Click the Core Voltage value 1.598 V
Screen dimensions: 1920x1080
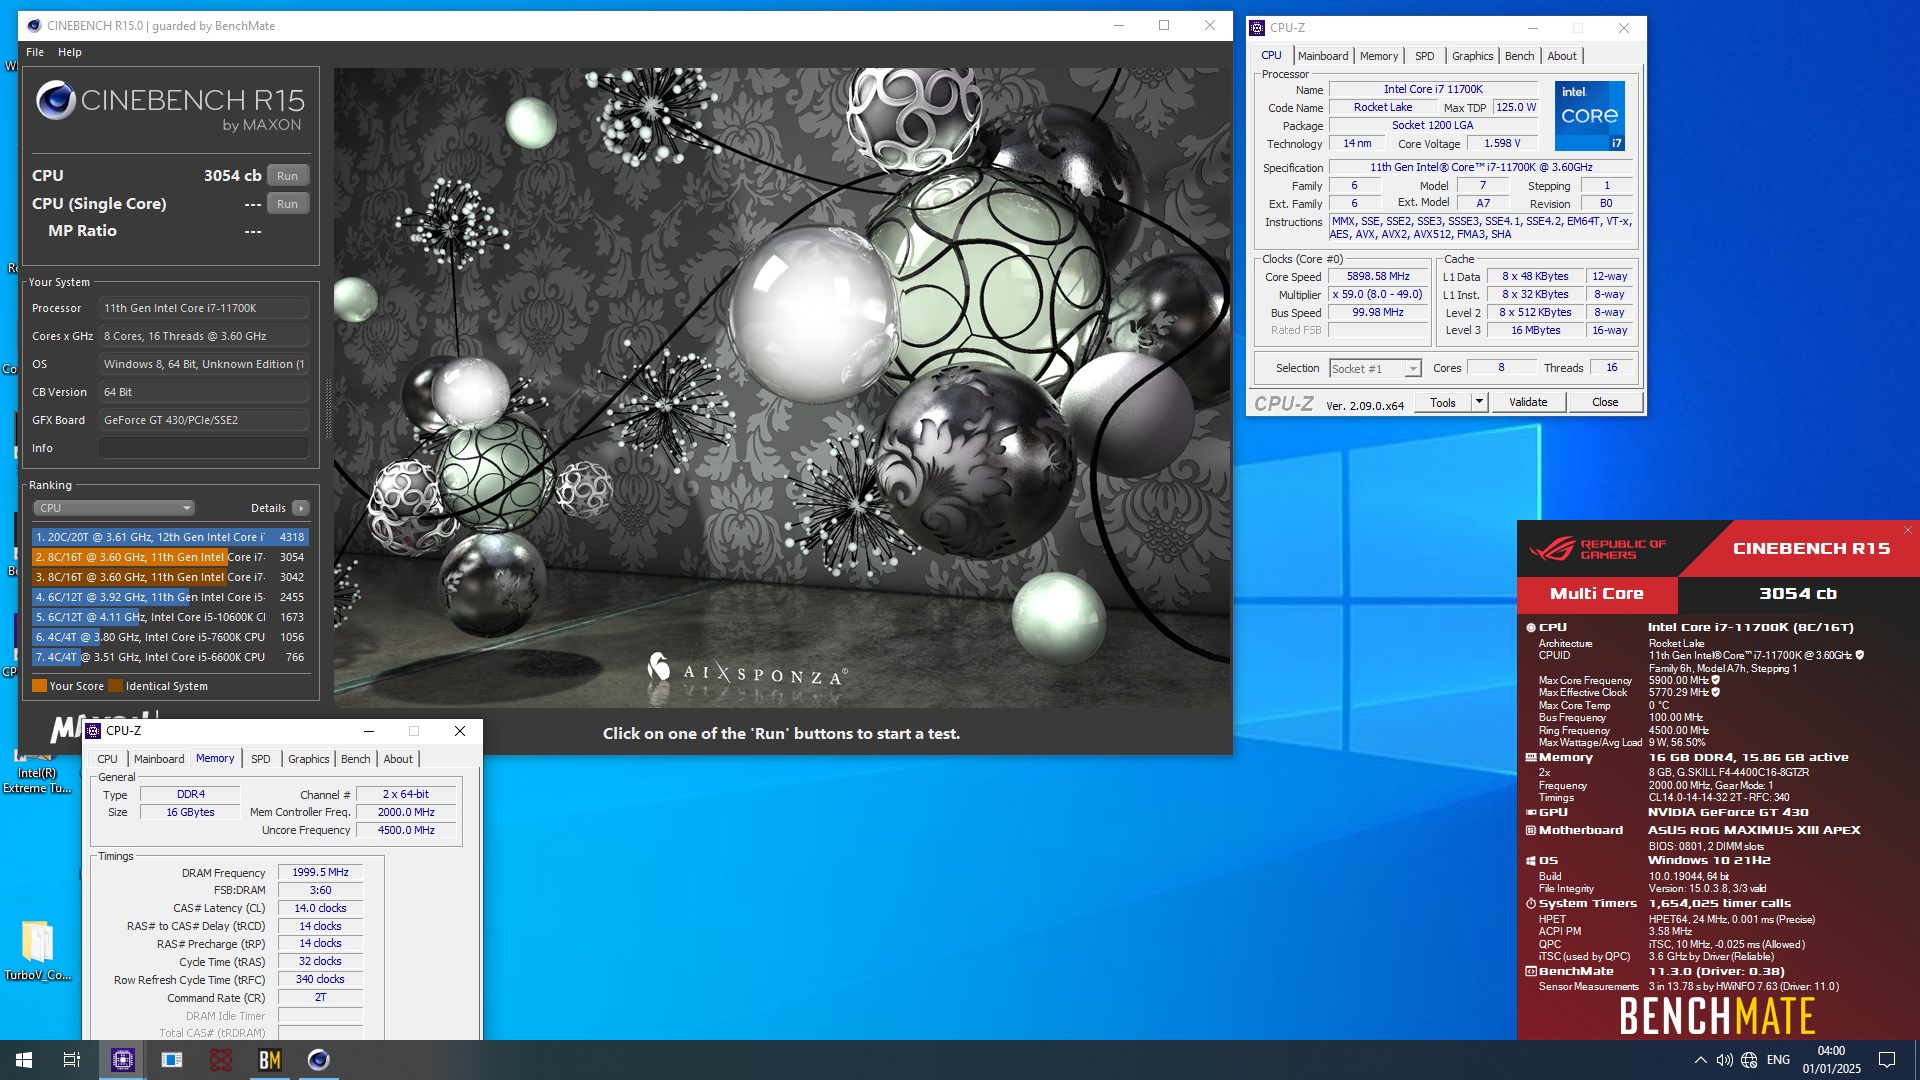(1502, 144)
